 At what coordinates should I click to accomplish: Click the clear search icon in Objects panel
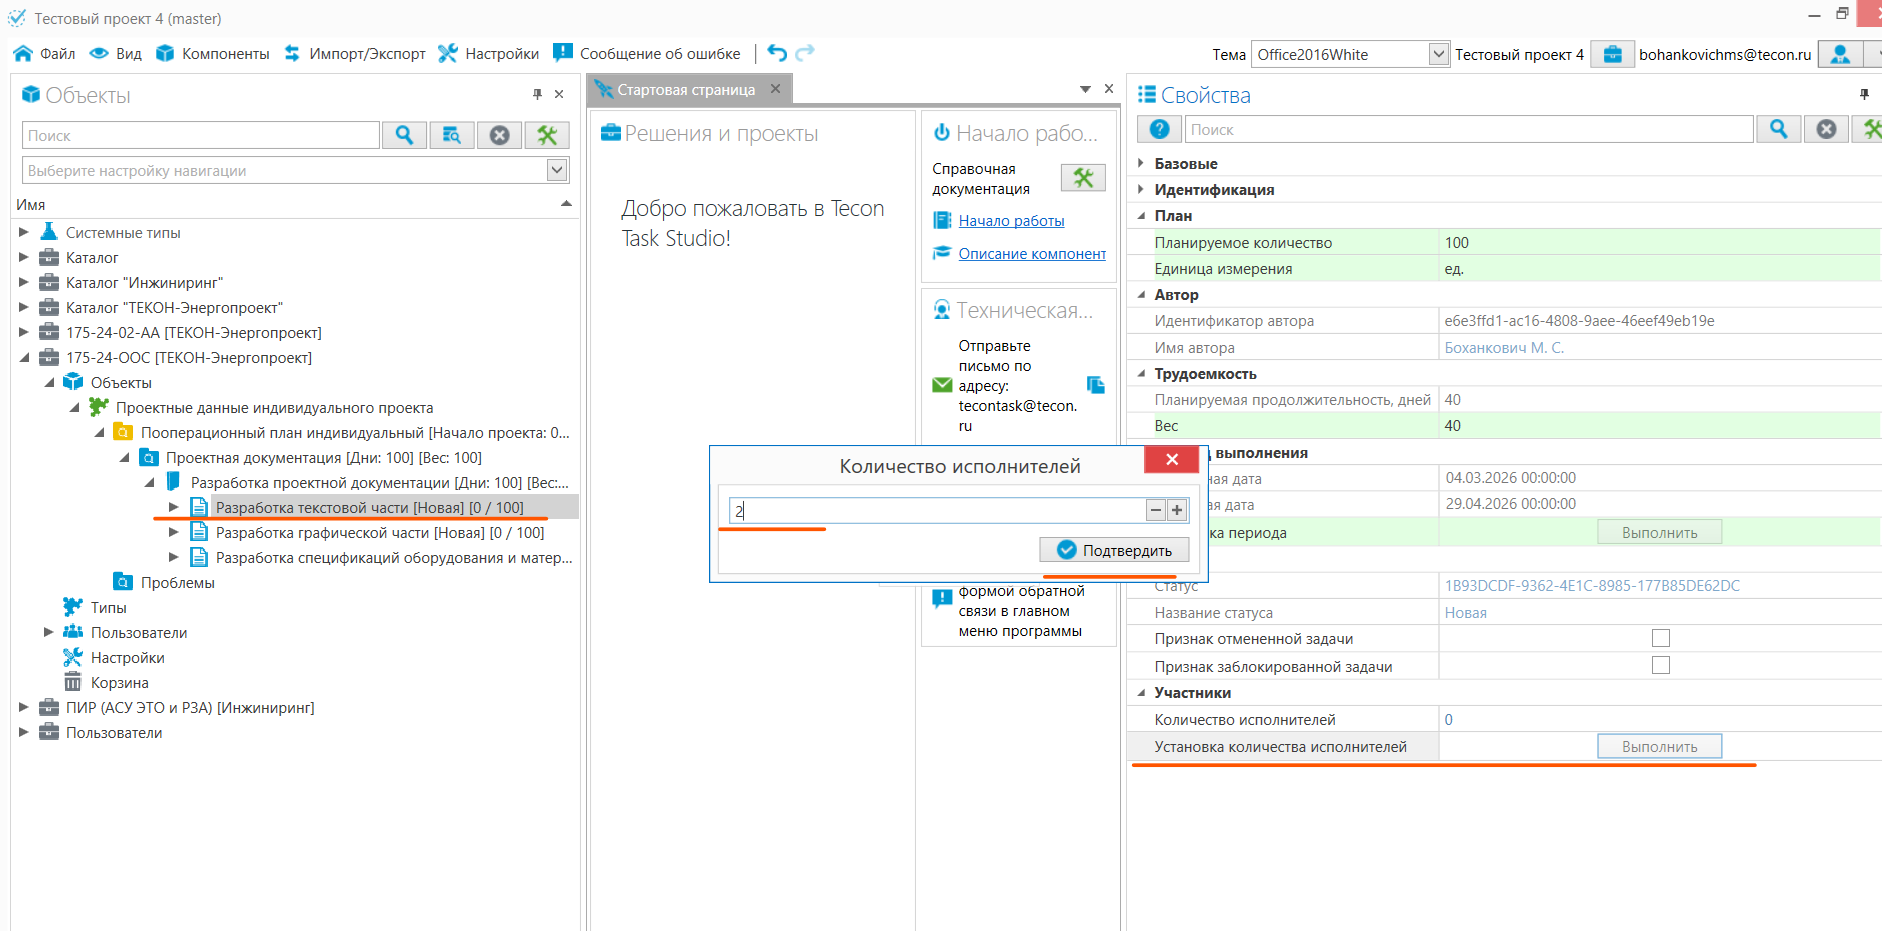[499, 135]
